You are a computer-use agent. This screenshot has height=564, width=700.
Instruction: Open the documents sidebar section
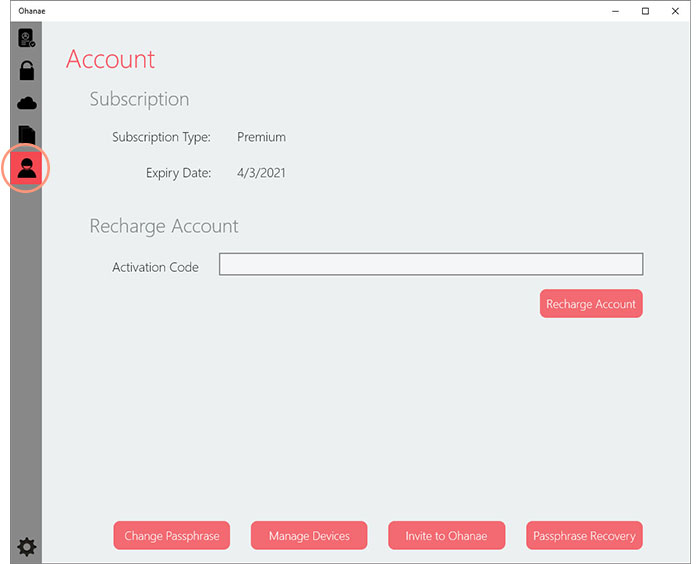click(26, 134)
